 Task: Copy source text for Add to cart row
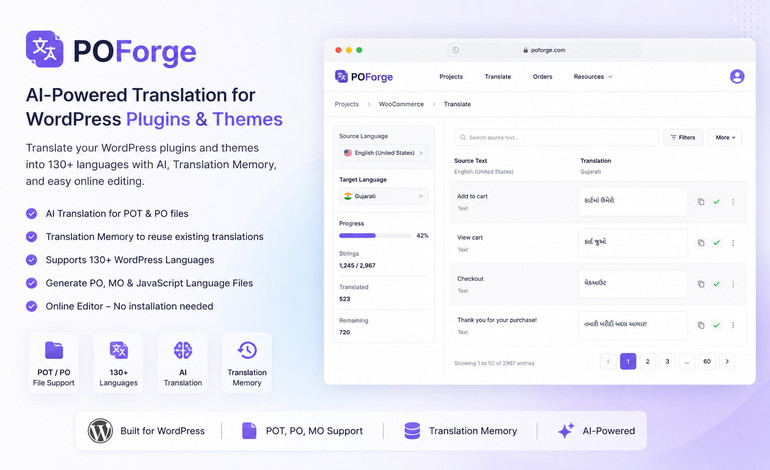[x=701, y=202]
